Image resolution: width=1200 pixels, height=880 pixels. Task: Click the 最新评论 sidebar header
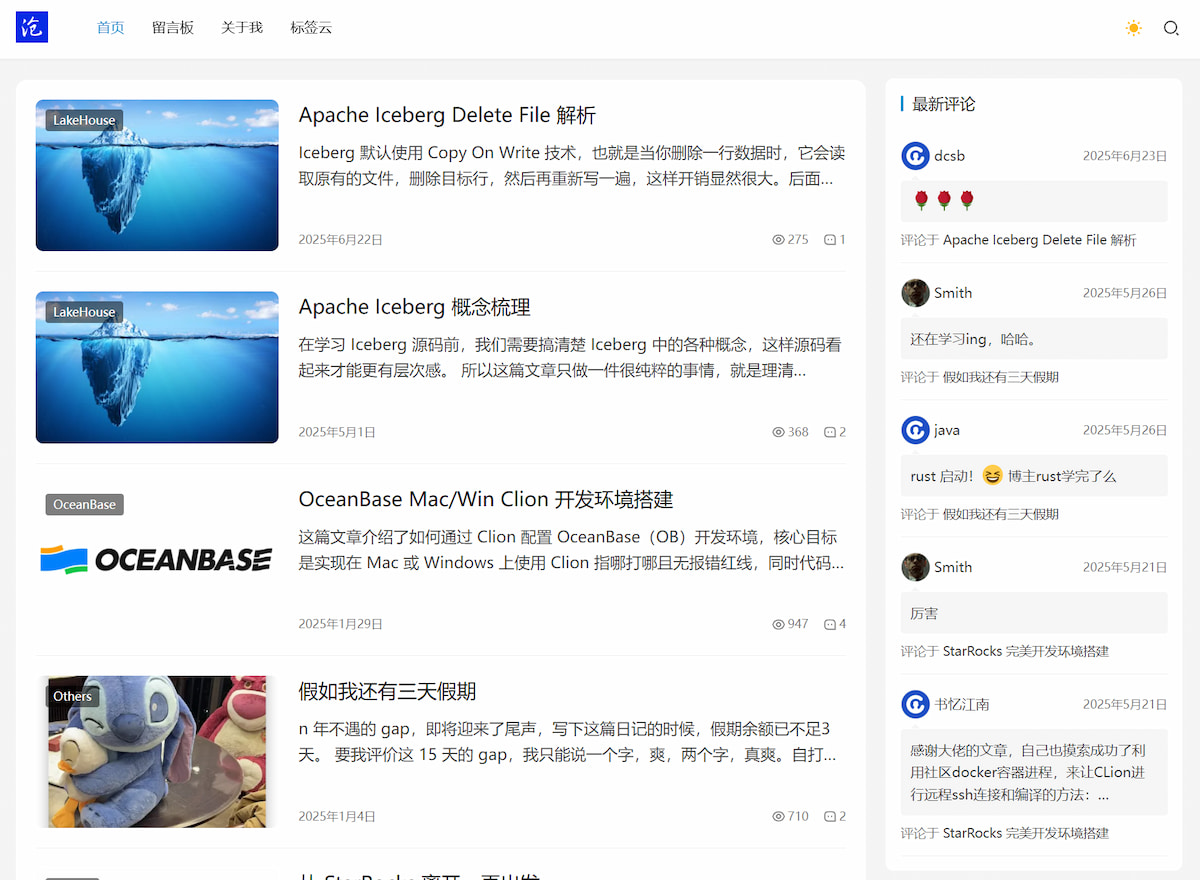[x=940, y=103]
